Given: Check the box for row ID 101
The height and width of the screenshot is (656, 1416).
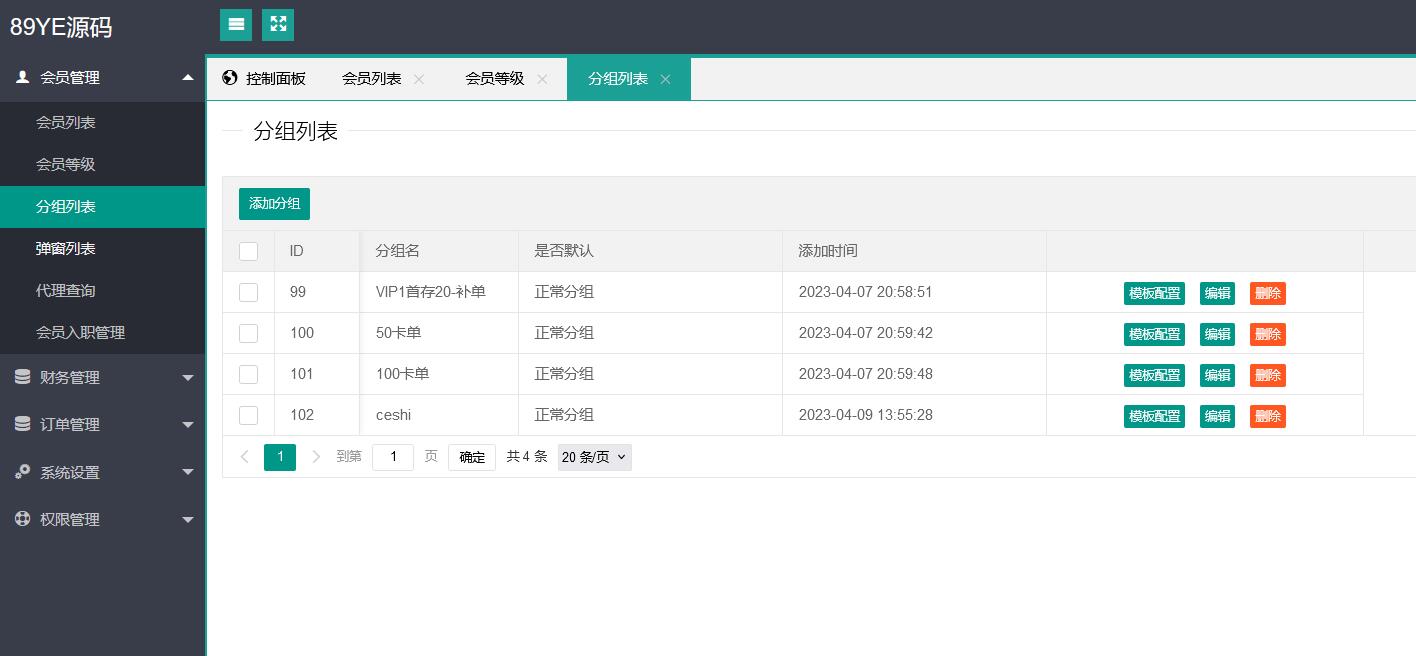Looking at the screenshot, I should pyautogui.click(x=249, y=374).
